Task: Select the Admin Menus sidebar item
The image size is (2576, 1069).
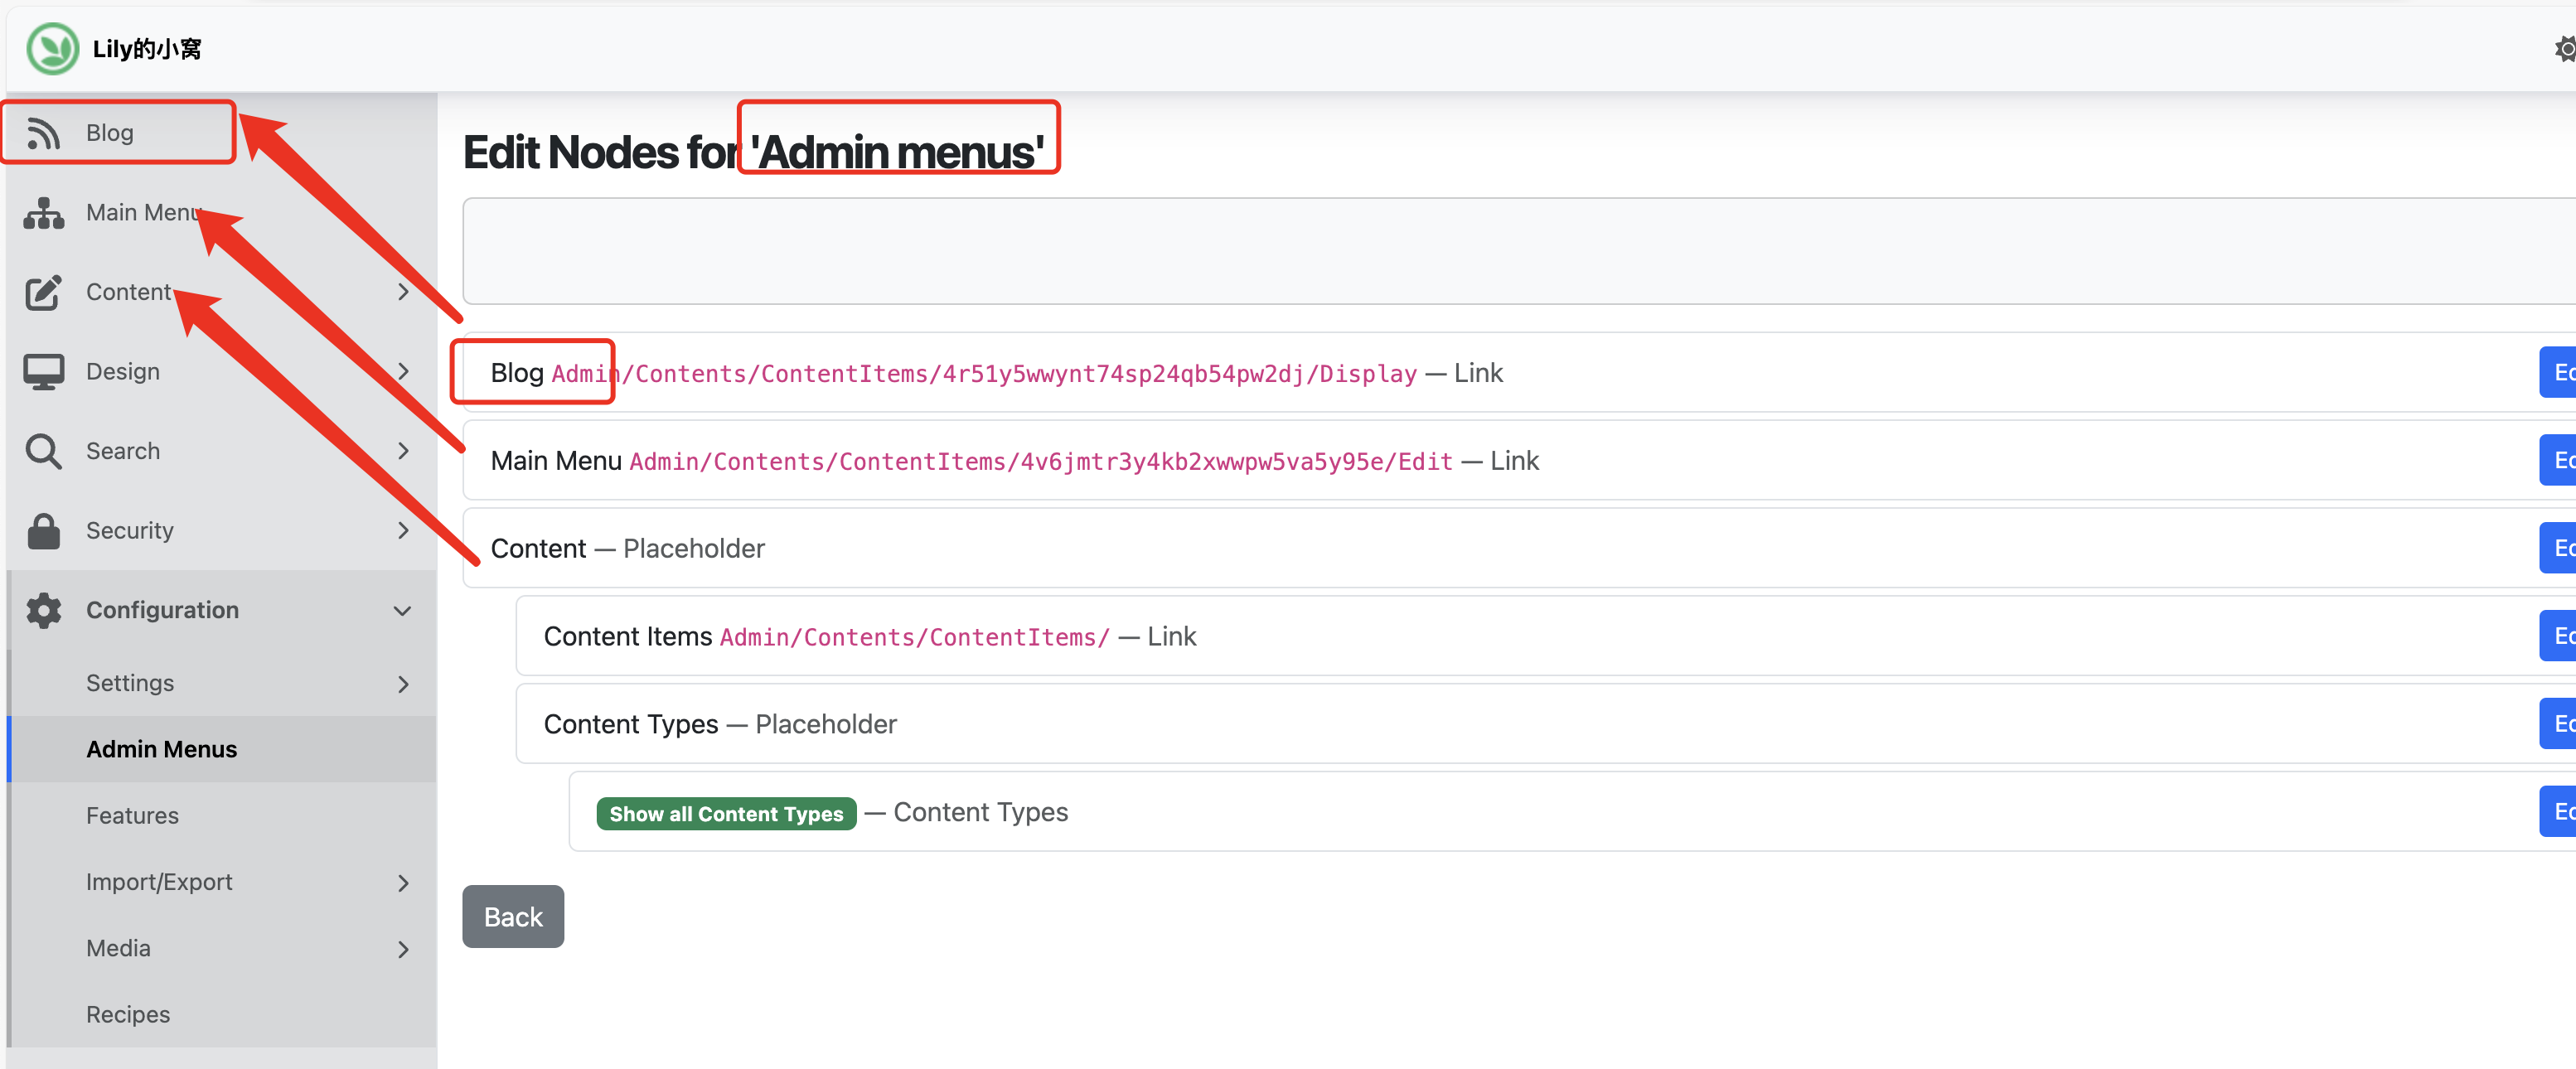Action: [161, 749]
